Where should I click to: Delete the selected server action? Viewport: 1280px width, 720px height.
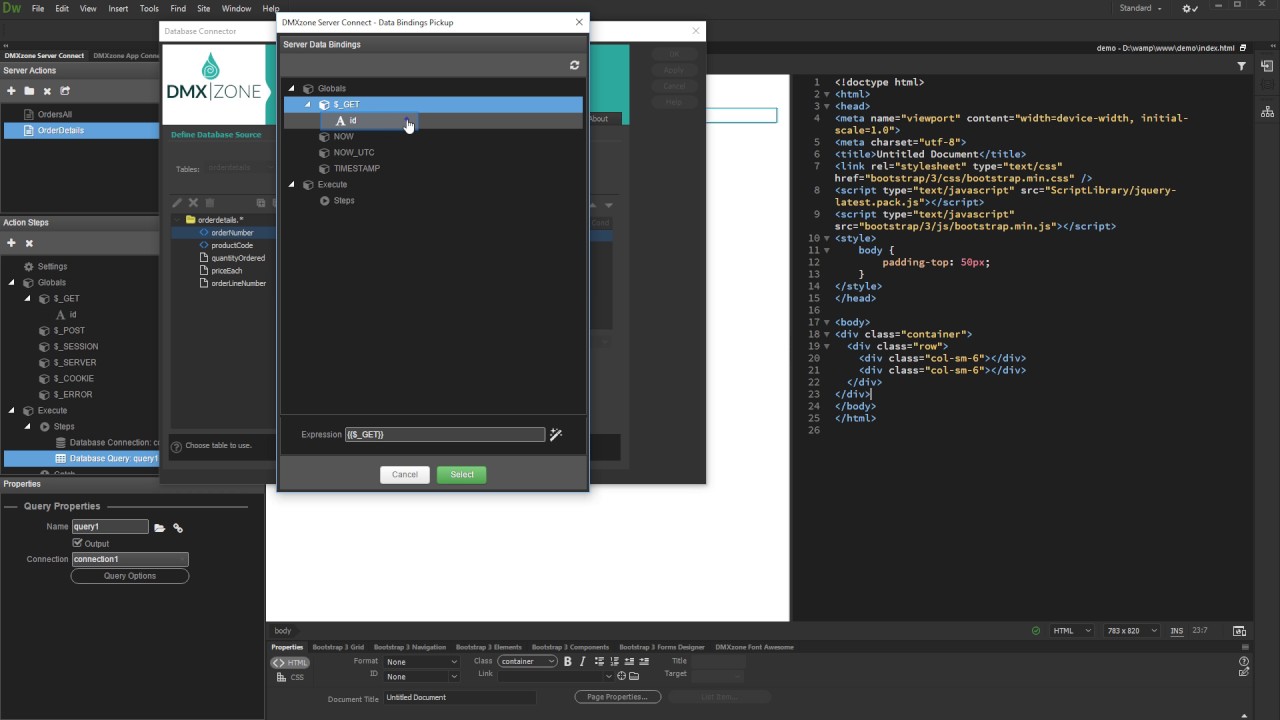pyautogui.click(x=47, y=91)
